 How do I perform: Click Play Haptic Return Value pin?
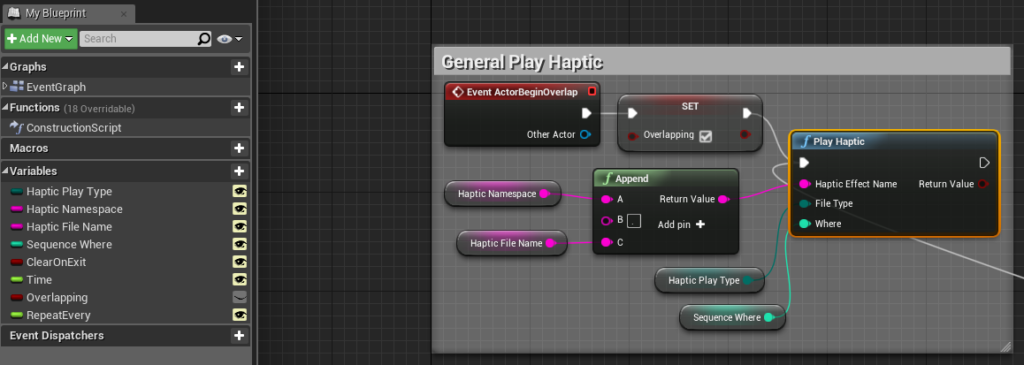click(x=984, y=184)
